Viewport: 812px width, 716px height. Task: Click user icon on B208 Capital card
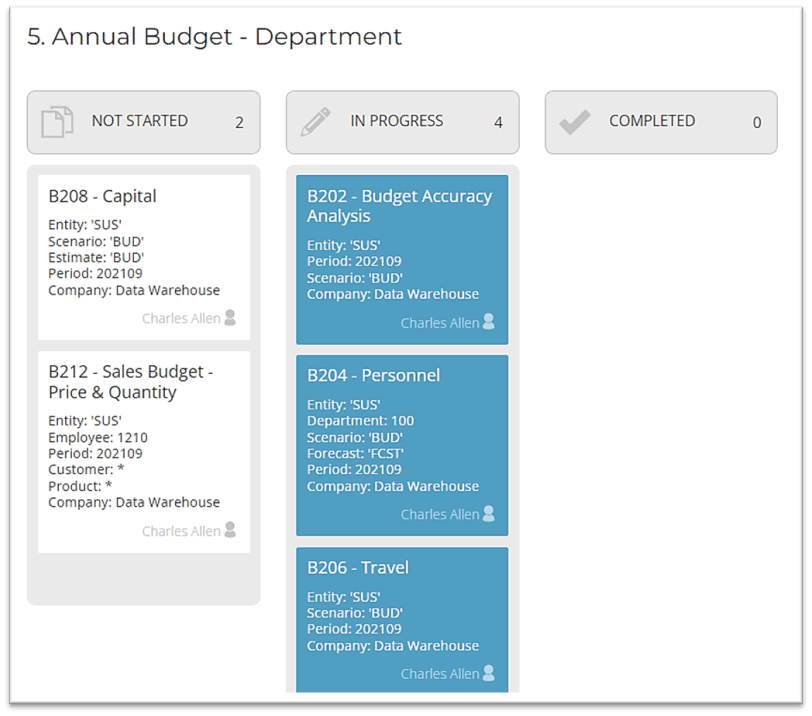coord(230,318)
